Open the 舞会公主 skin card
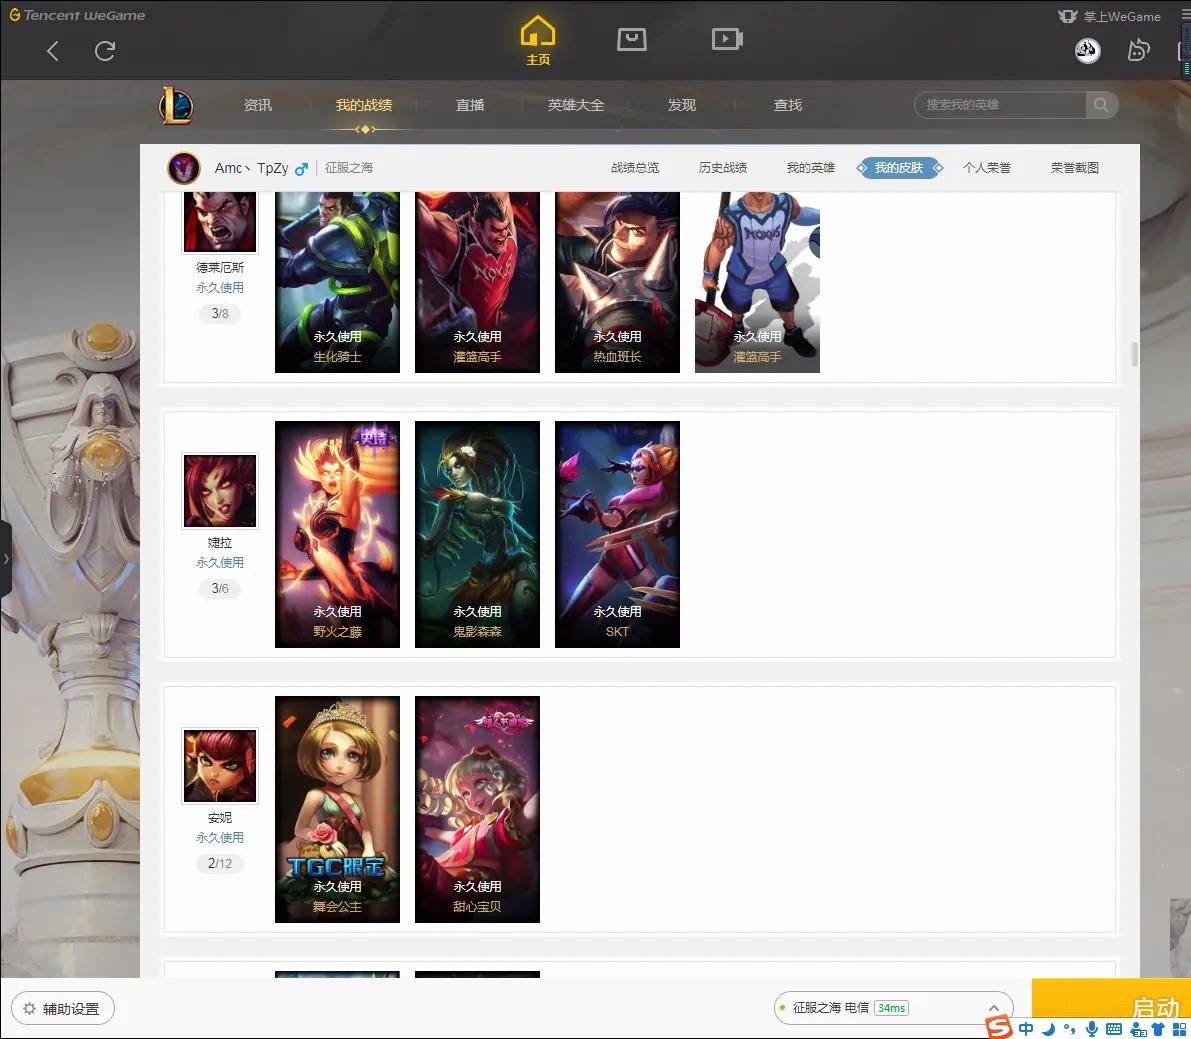Viewport: 1191px width, 1039px height. 337,810
